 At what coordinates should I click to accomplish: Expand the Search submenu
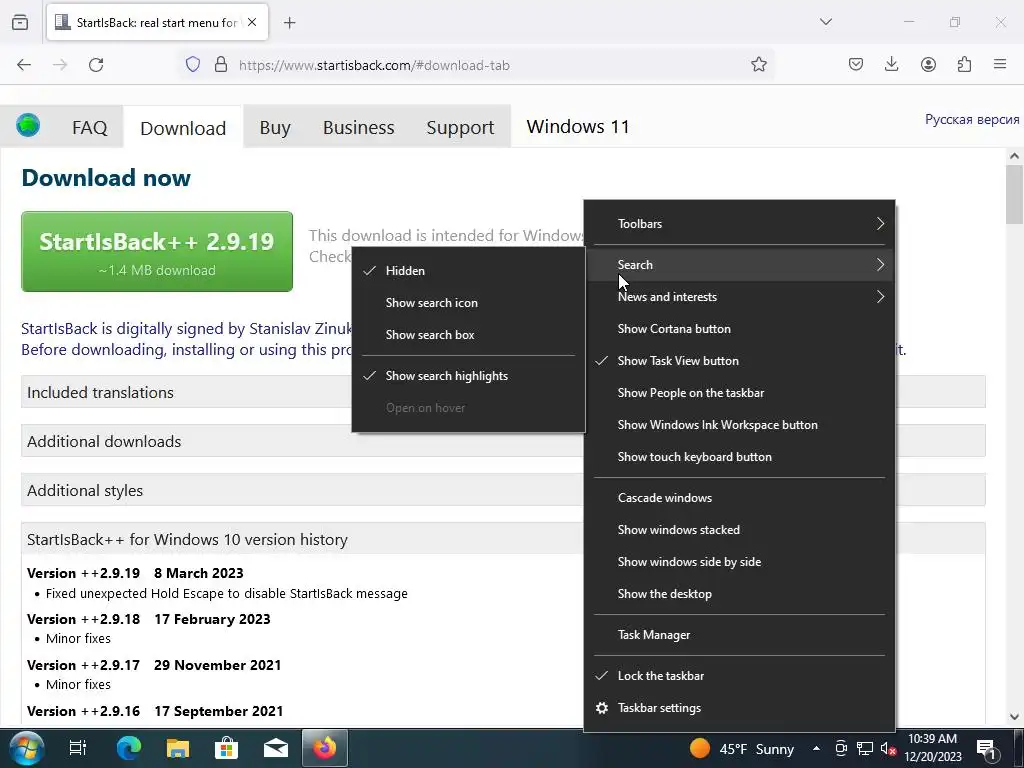739,264
